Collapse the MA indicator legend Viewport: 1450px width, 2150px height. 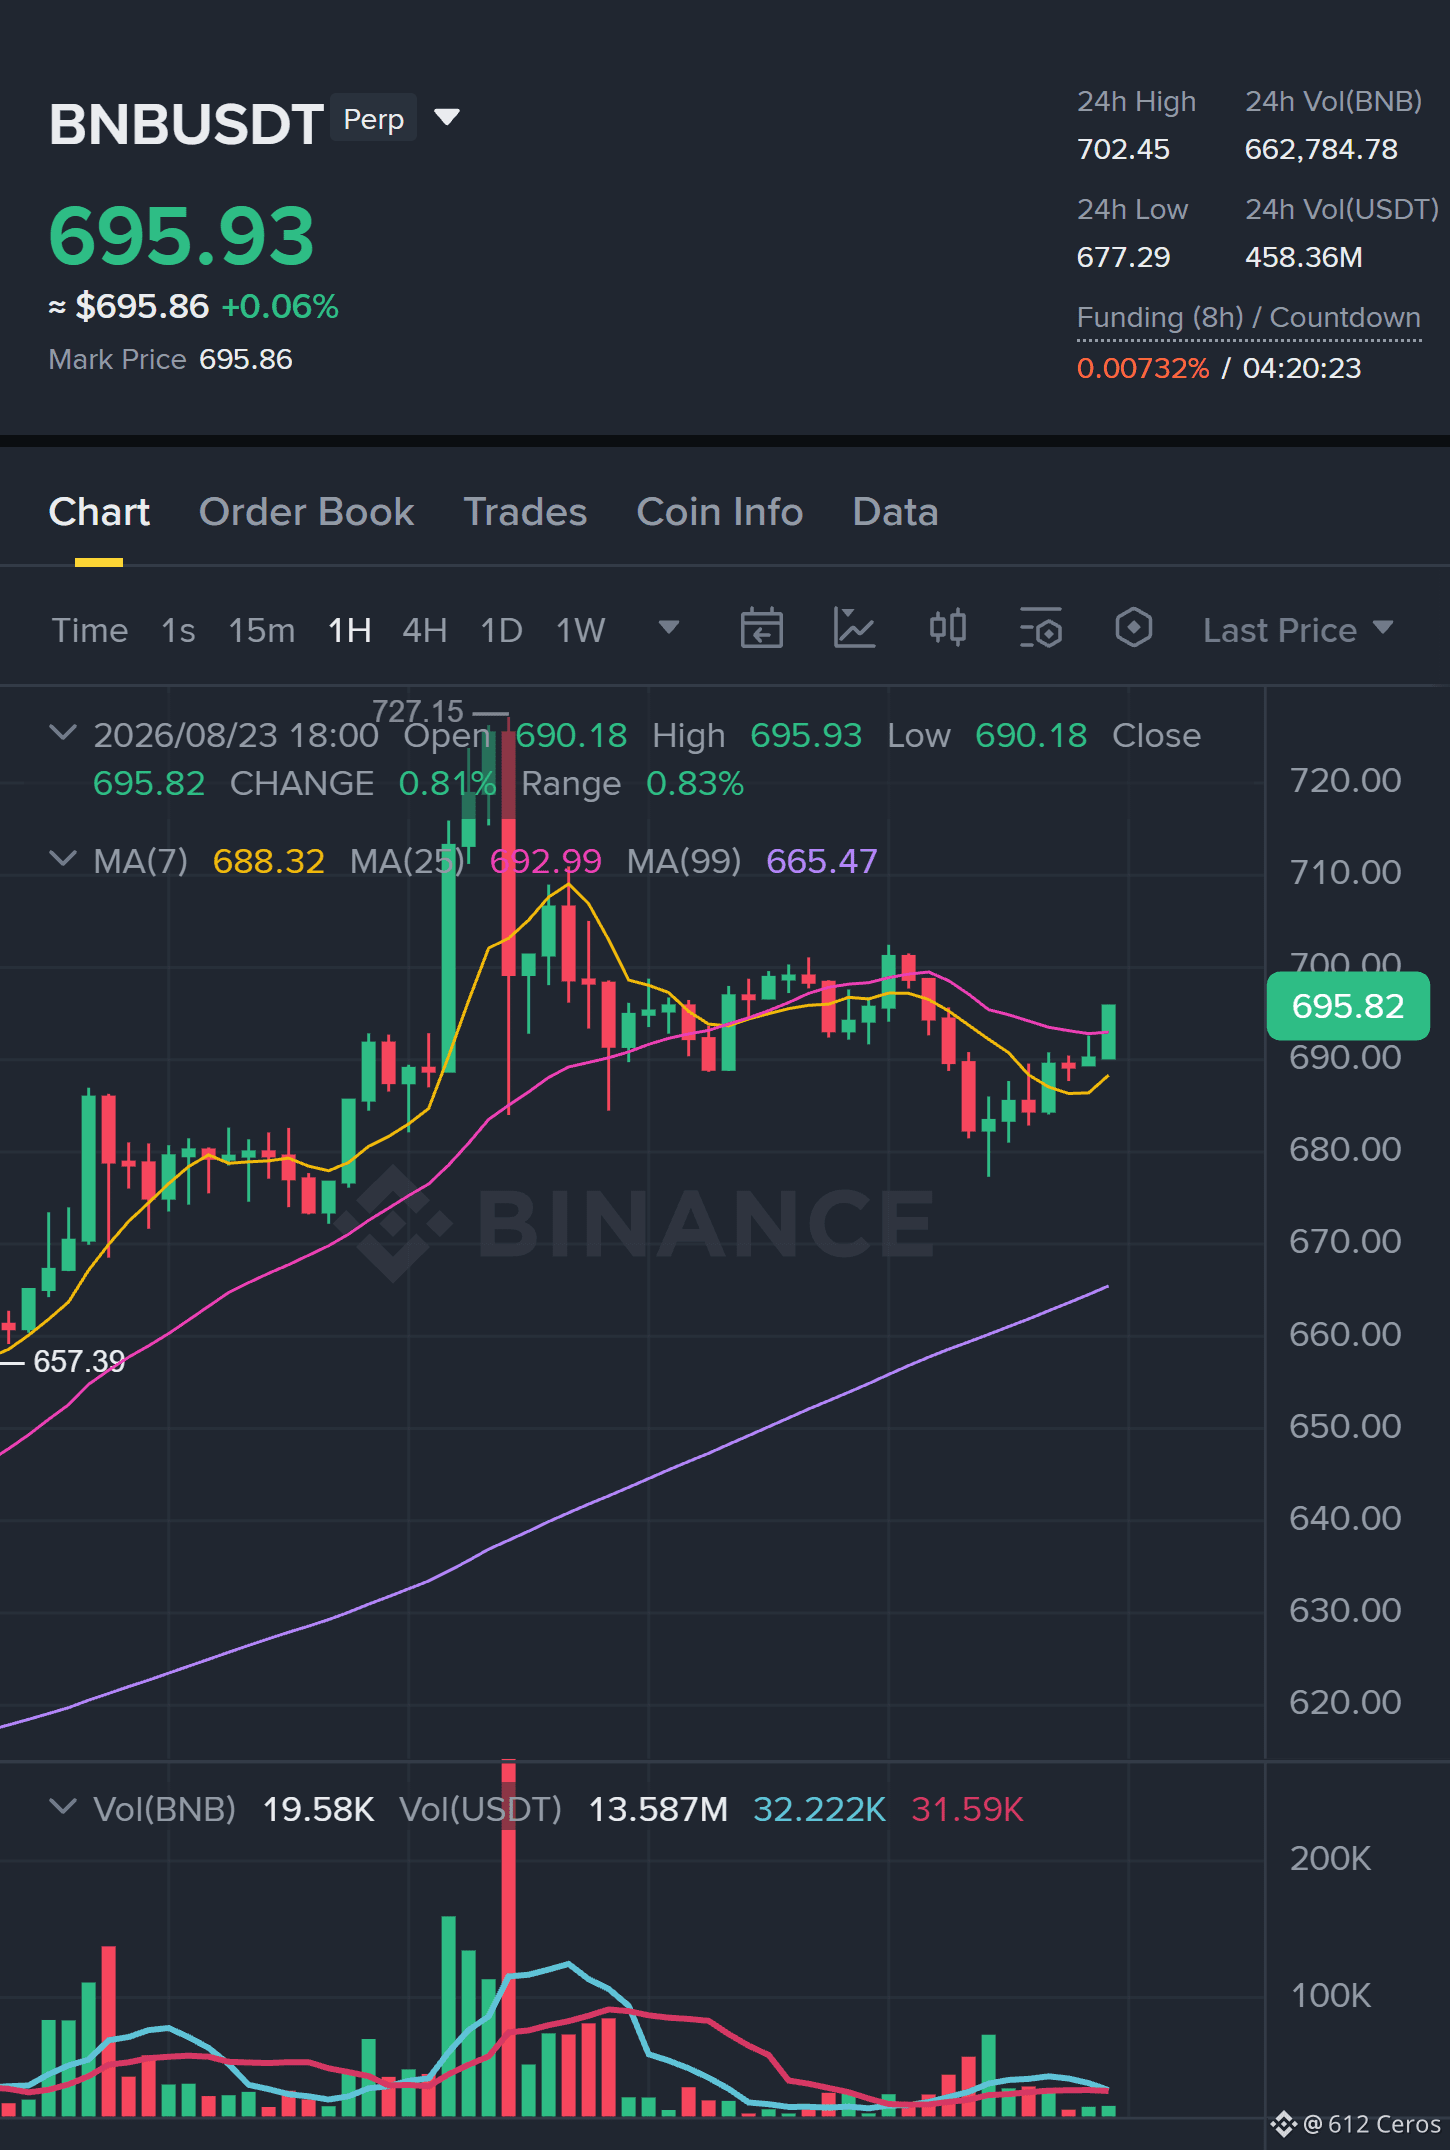[62, 859]
